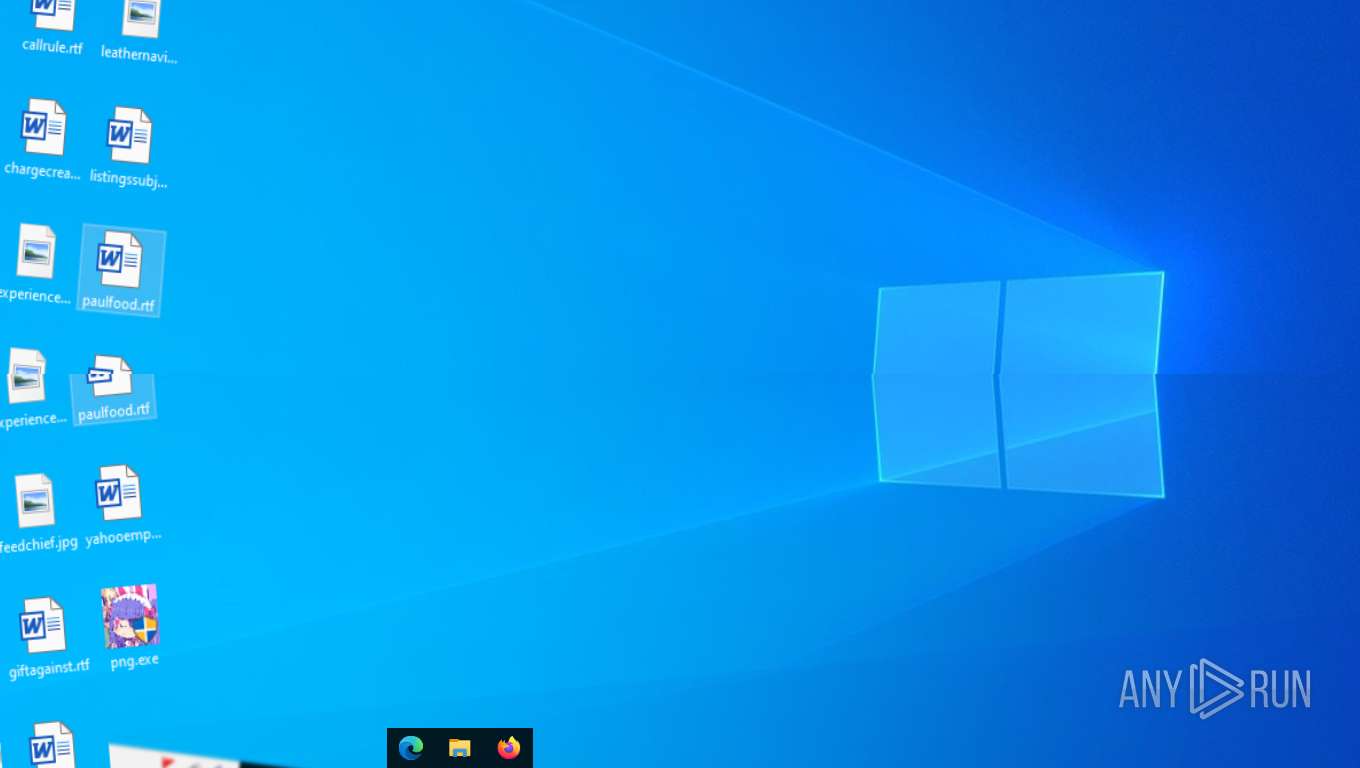Select the chargecrea... Word document icon
The image size is (1360, 768).
coord(43,140)
